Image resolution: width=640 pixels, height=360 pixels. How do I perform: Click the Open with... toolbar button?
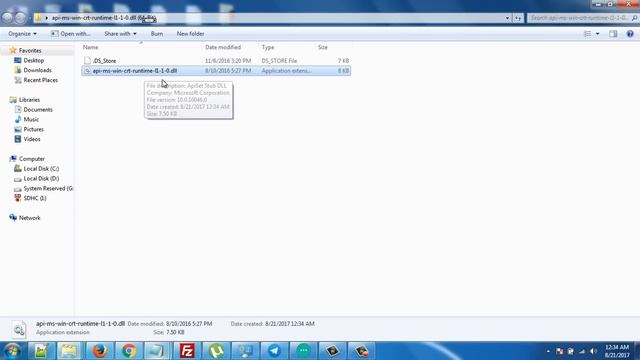point(71,34)
